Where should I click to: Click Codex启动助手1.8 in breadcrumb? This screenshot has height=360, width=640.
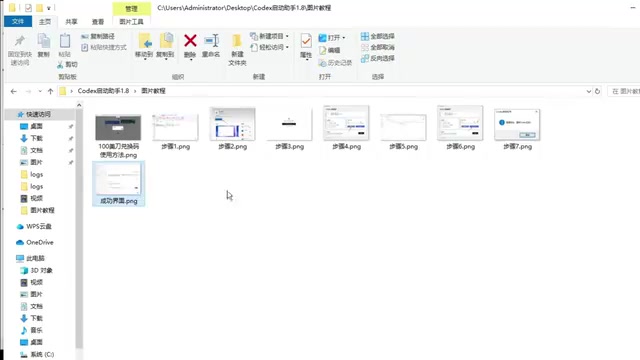(x=103, y=91)
